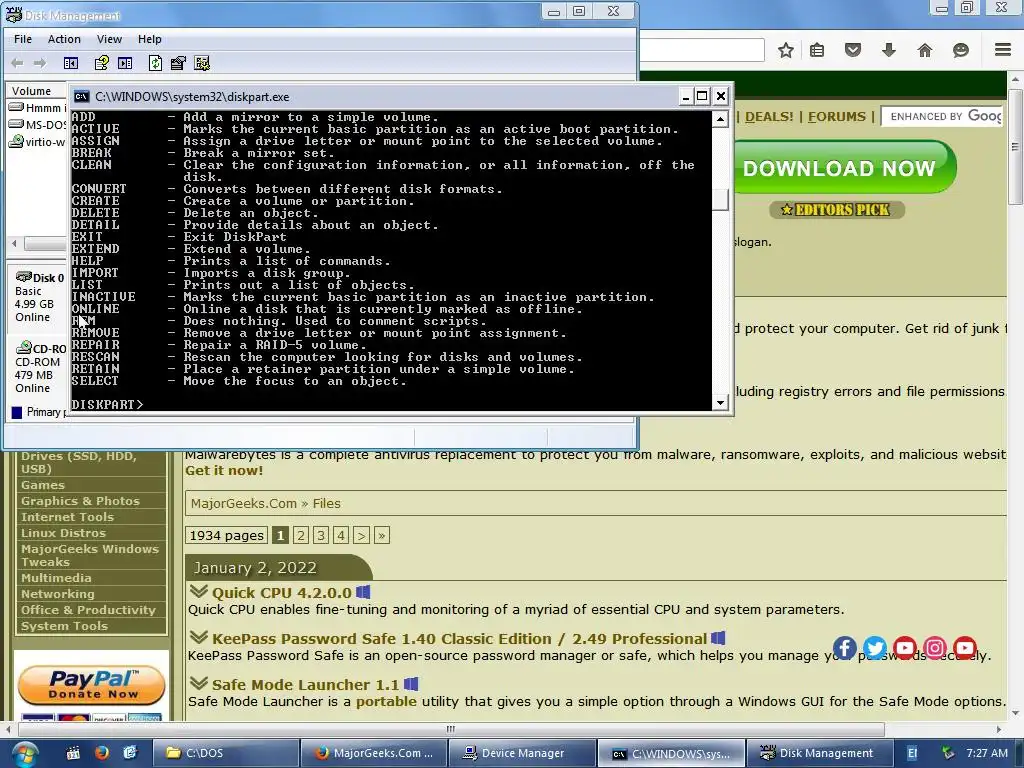This screenshot has width=1024, height=768.
Task: Open System Tools sidebar category
Action: tap(64, 626)
